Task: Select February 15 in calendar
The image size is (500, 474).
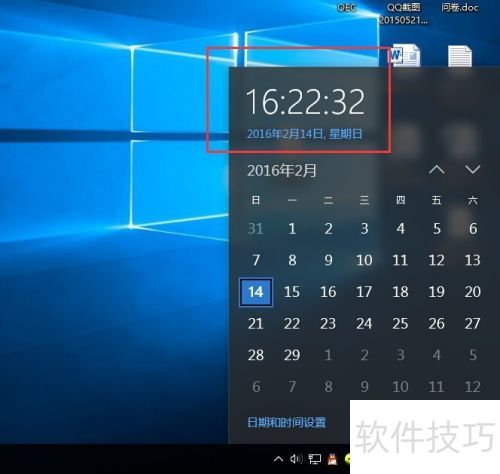Action: (292, 292)
